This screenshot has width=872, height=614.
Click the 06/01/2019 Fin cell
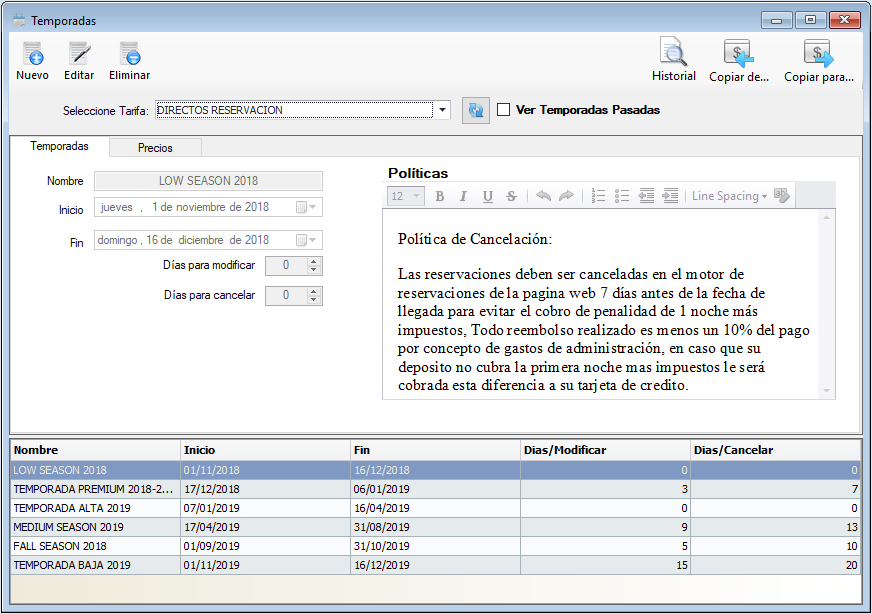click(436, 489)
